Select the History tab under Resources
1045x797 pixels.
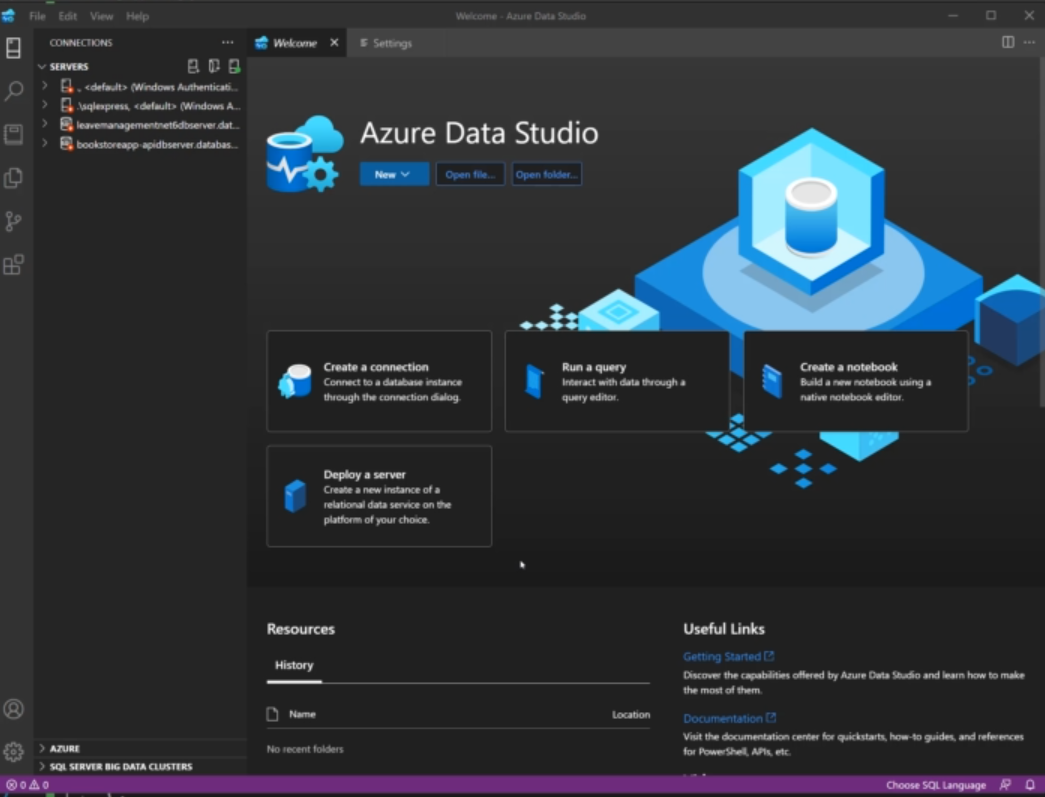294,665
